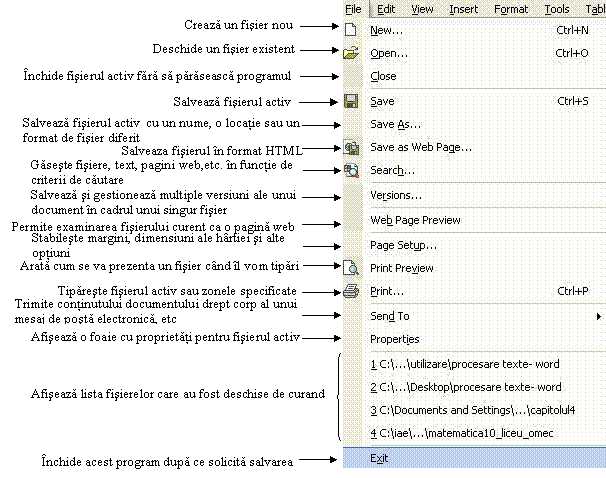Screen dimensions: 606x478
Task: Click the Save floppy disk icon
Action: coord(351,101)
